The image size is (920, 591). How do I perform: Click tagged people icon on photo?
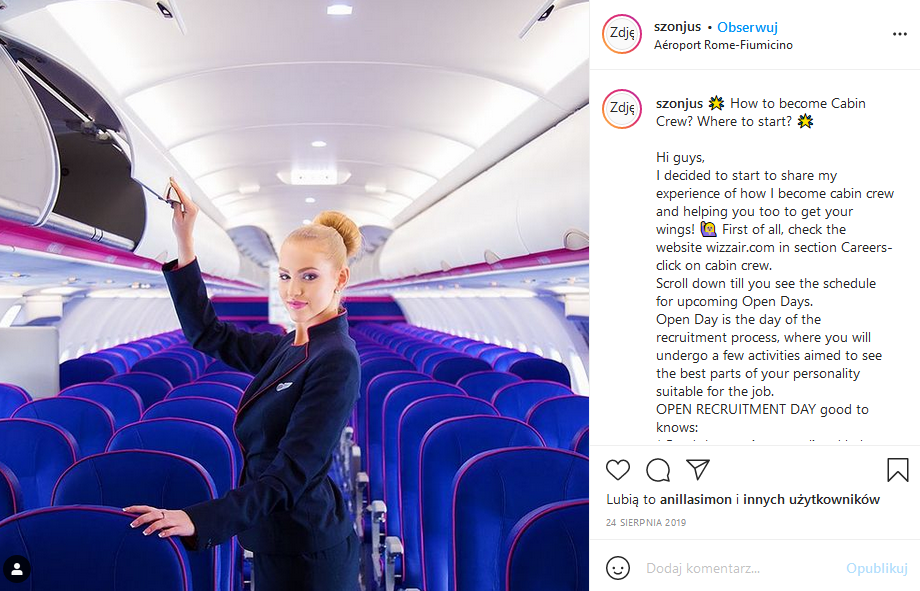click(x=17, y=568)
